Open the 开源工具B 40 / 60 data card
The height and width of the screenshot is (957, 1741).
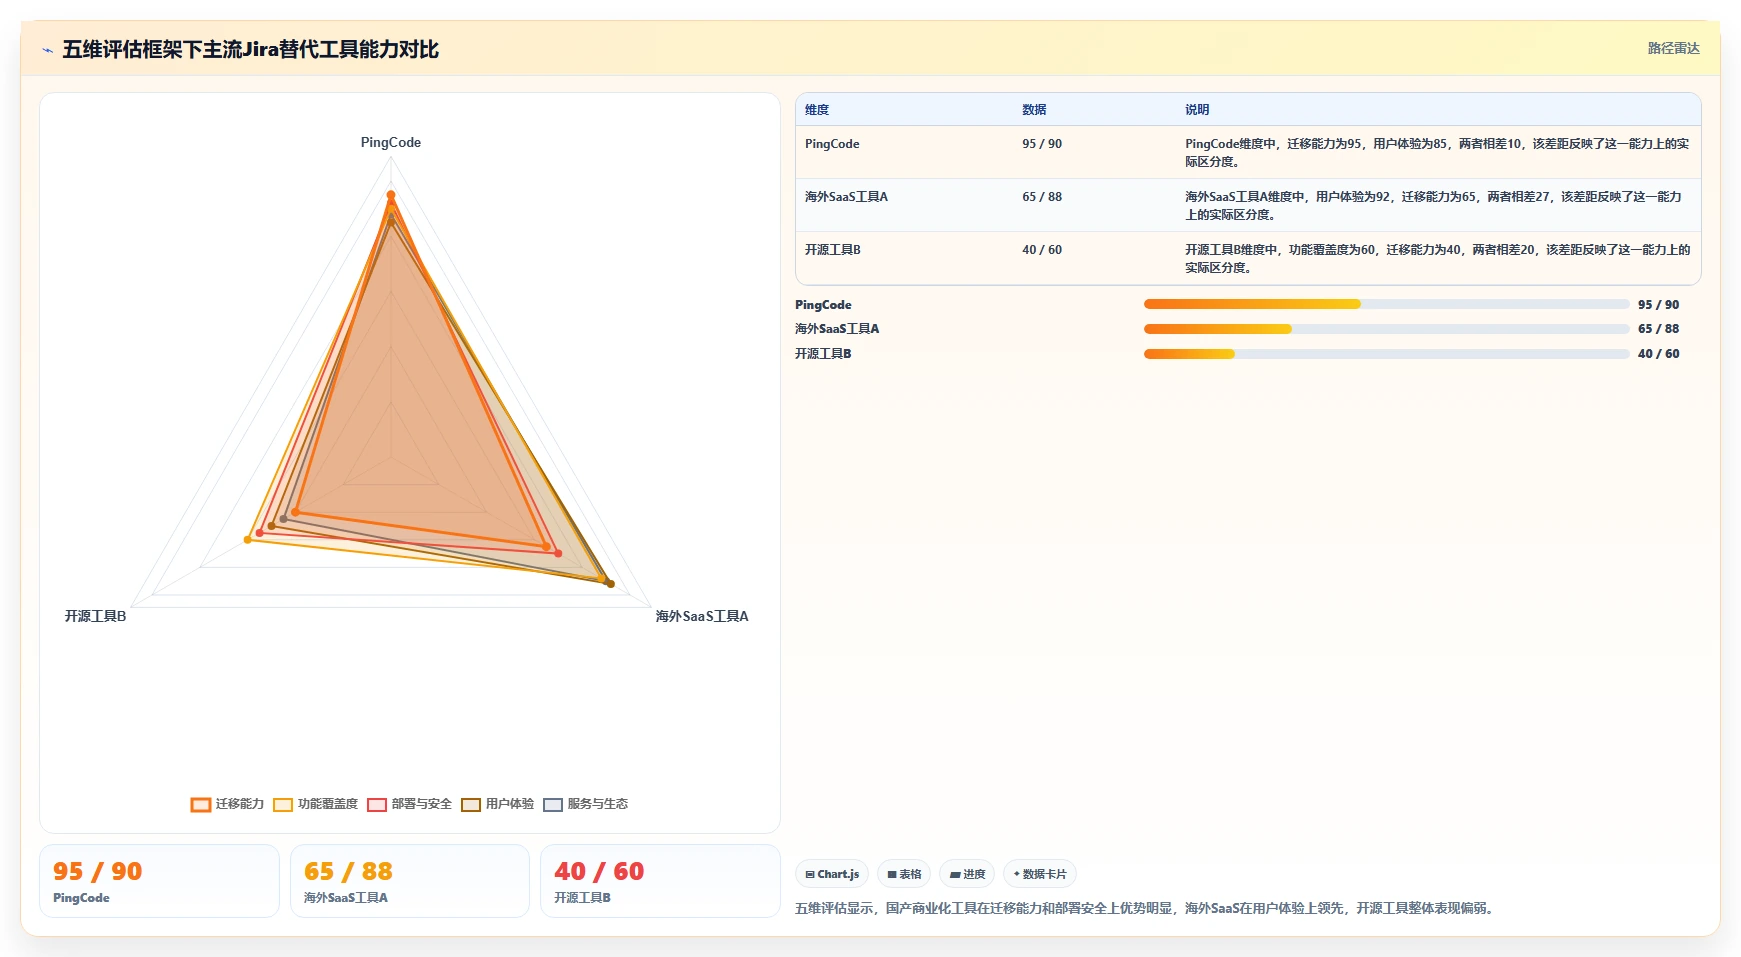(660, 881)
